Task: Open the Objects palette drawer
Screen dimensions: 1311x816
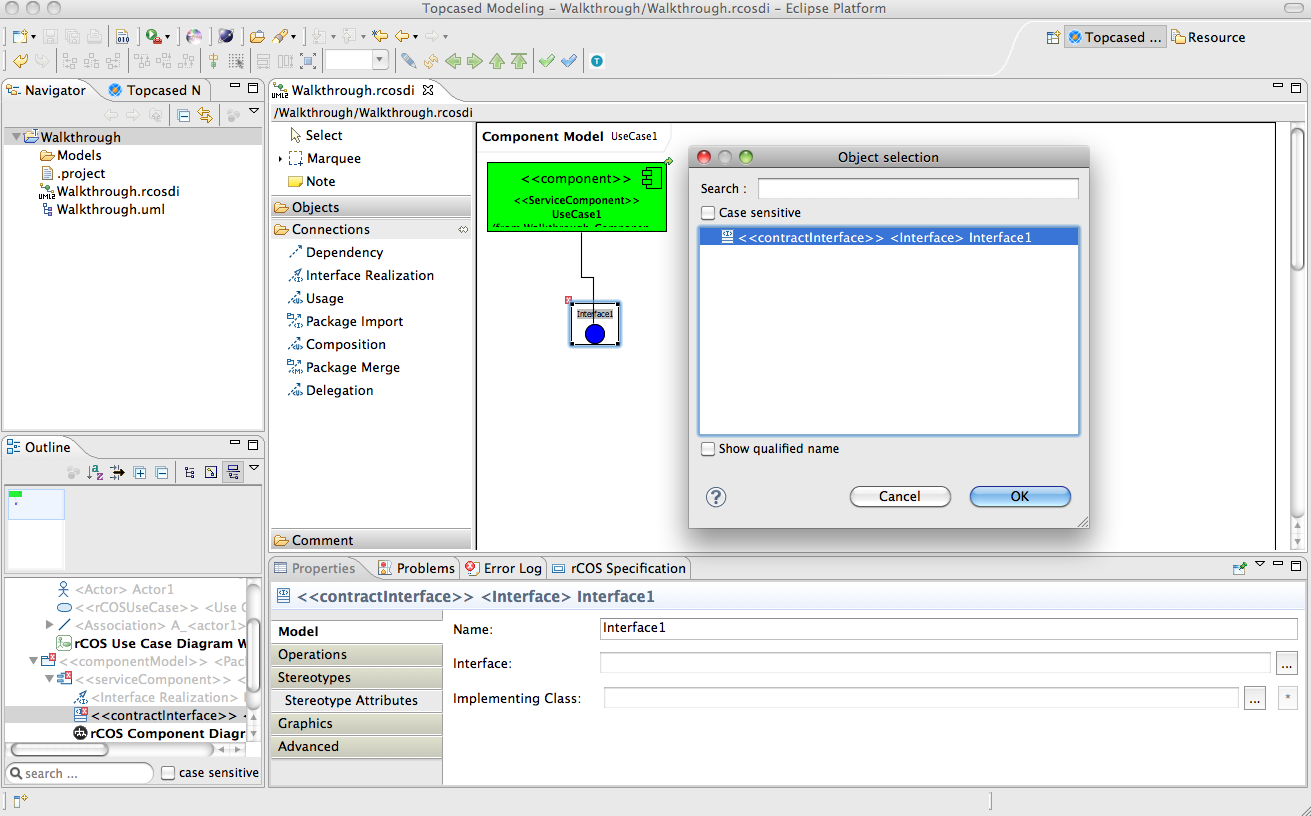Action: click(371, 207)
